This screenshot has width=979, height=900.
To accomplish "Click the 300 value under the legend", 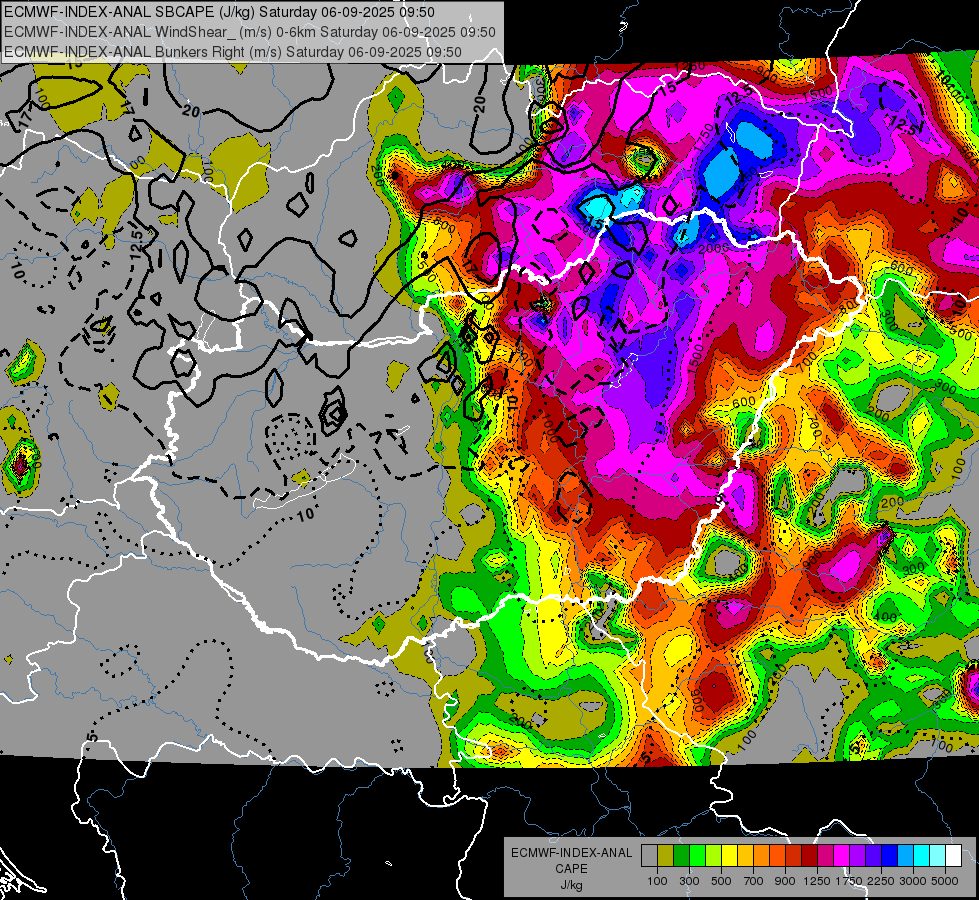I will [x=689, y=881].
